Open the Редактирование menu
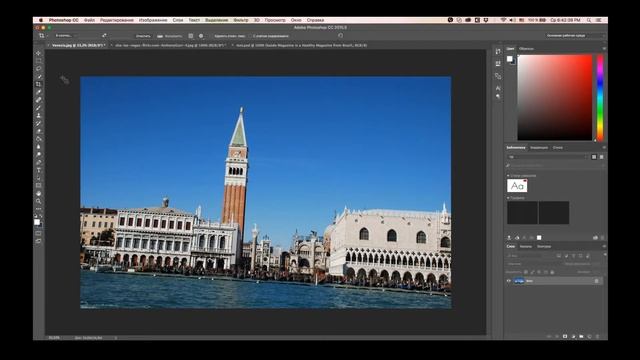 coord(117,20)
